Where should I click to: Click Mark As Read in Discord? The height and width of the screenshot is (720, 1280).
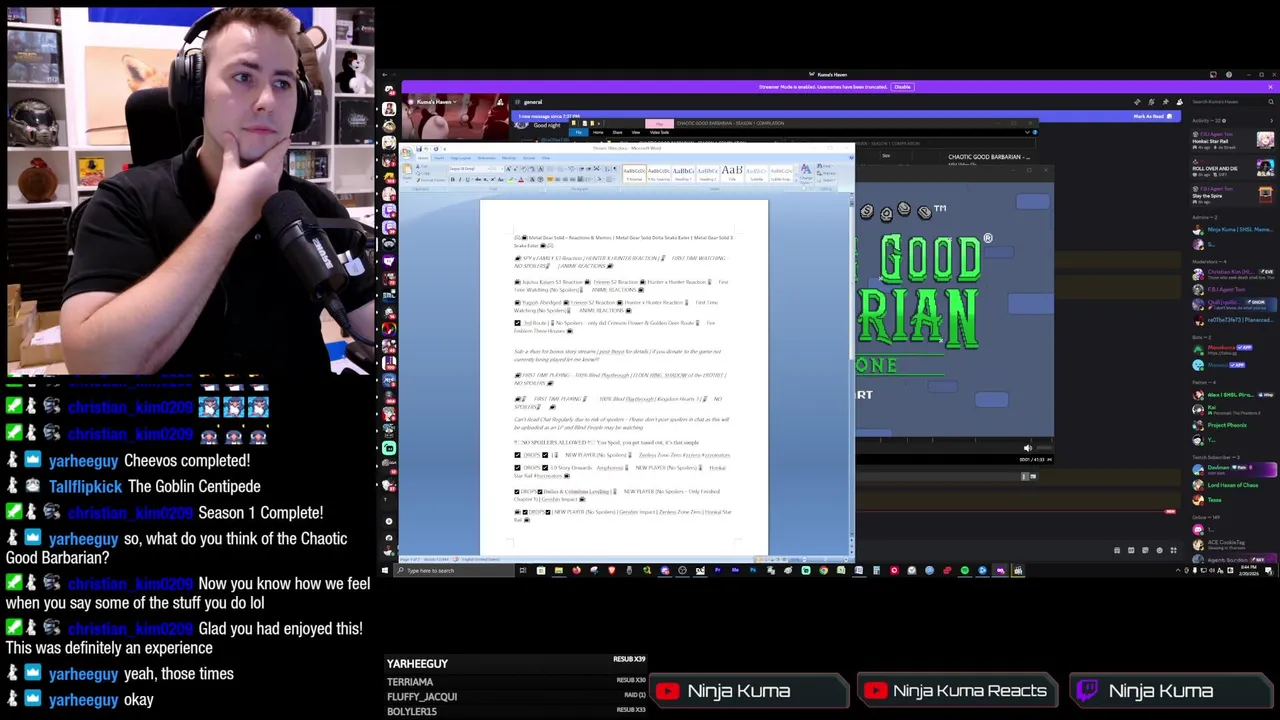point(1153,116)
